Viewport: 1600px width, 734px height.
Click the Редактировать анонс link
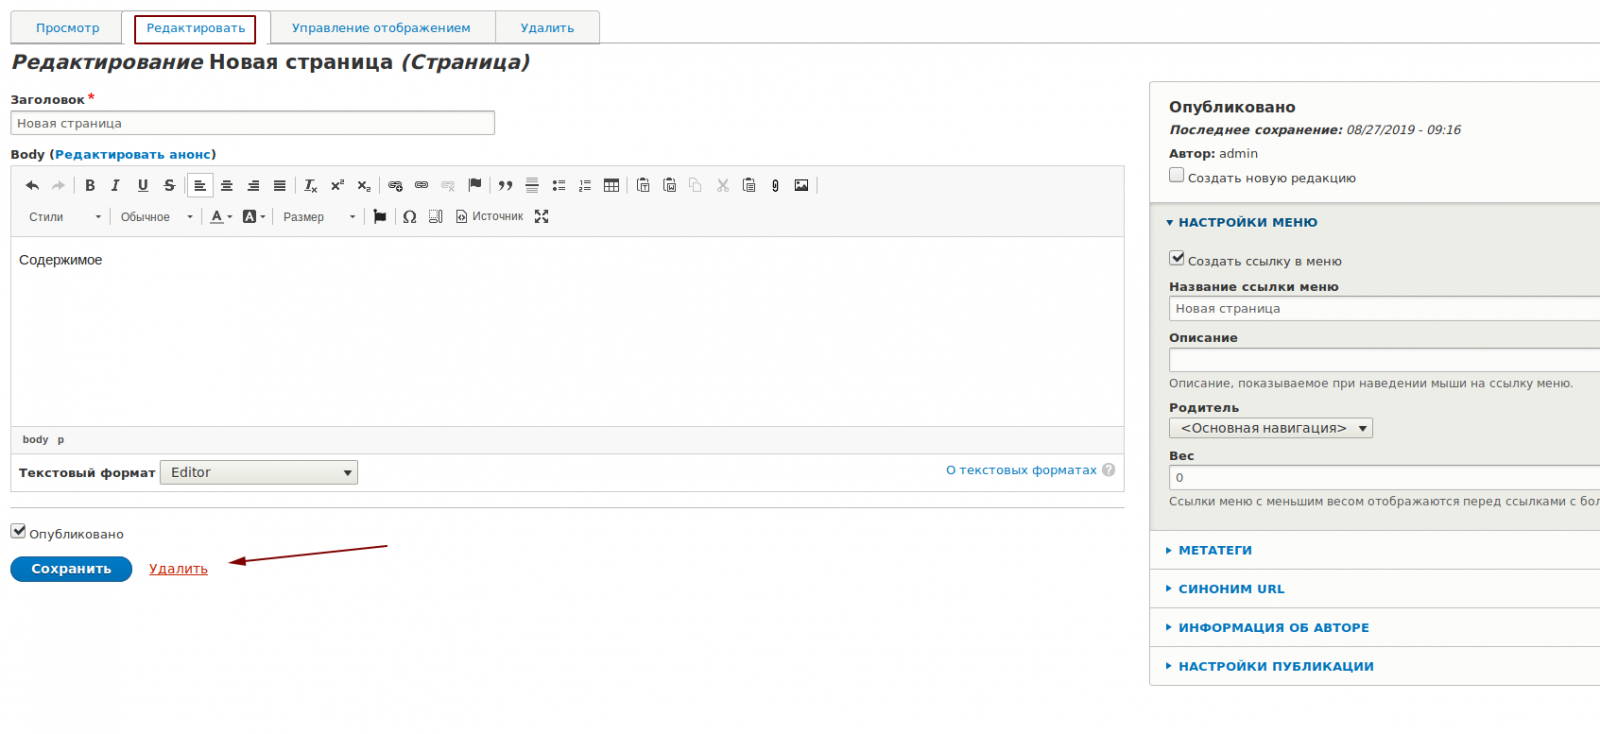pyautogui.click(x=133, y=155)
